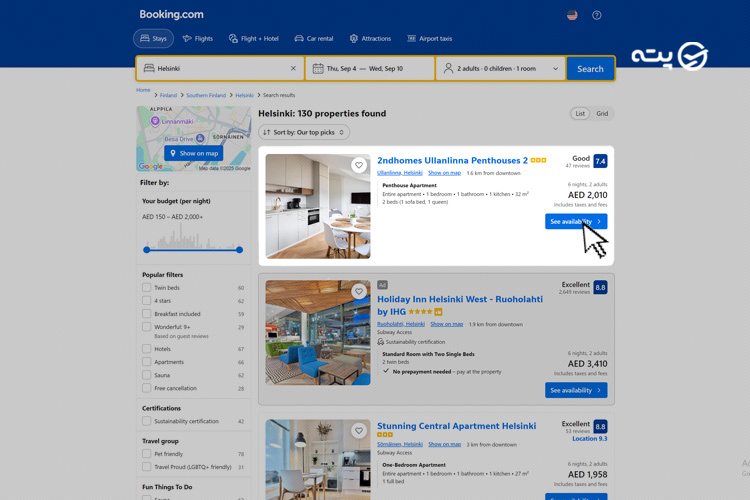
Task: Click the US flag language icon
Action: (572, 15)
